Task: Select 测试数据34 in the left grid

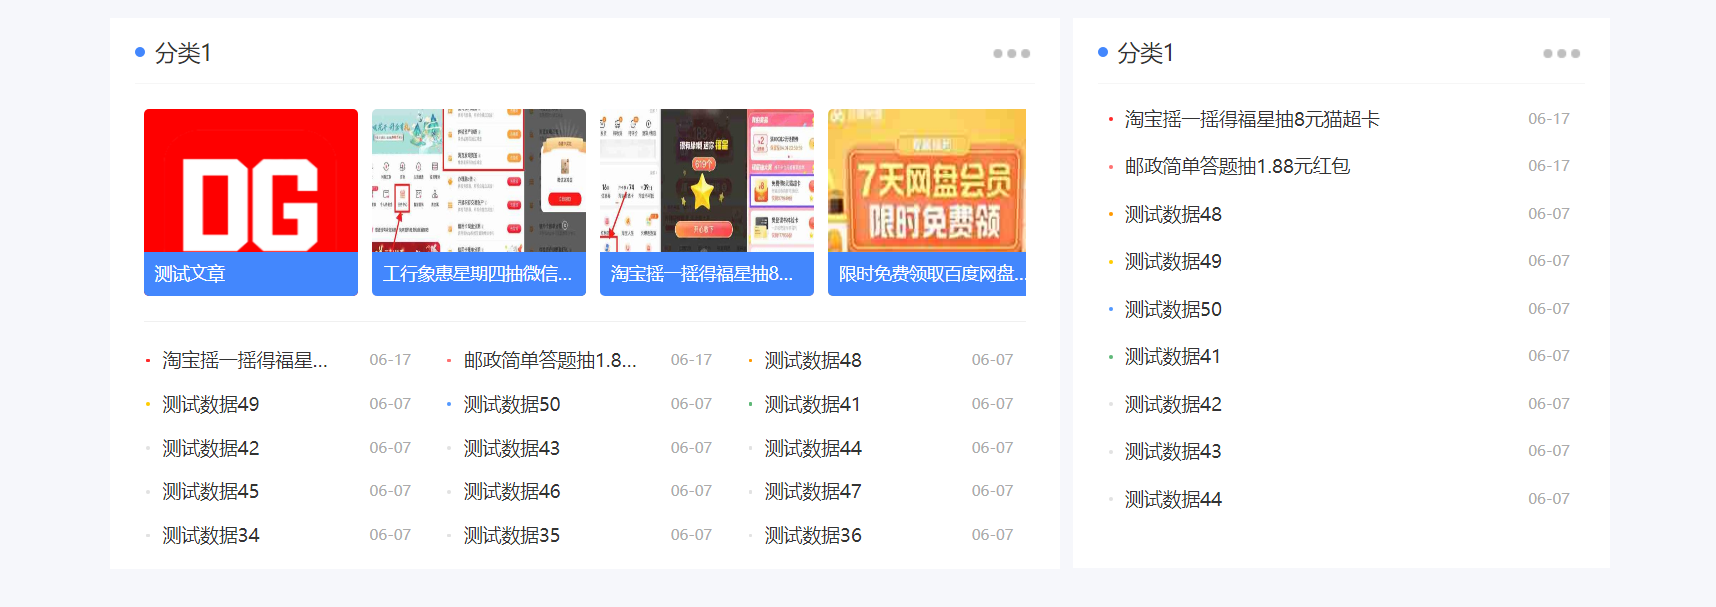Action: (x=211, y=535)
